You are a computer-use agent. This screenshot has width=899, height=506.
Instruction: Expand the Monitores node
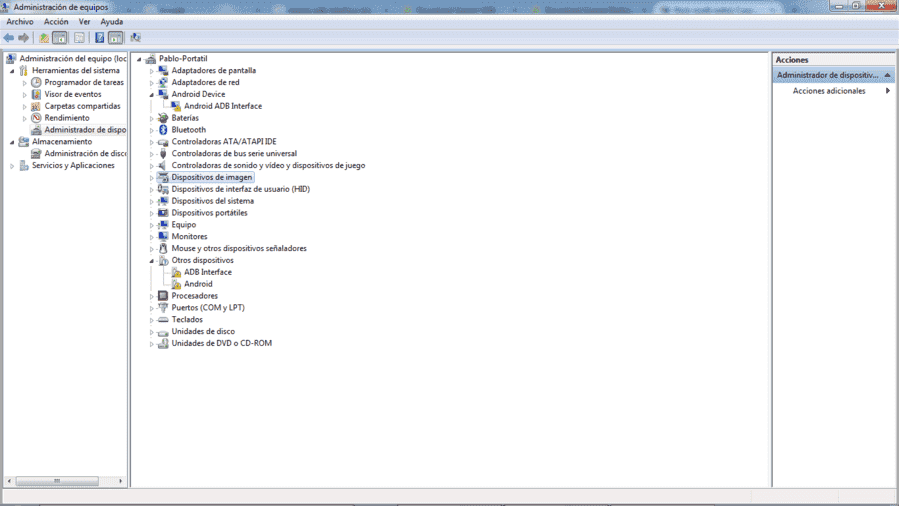(x=151, y=237)
